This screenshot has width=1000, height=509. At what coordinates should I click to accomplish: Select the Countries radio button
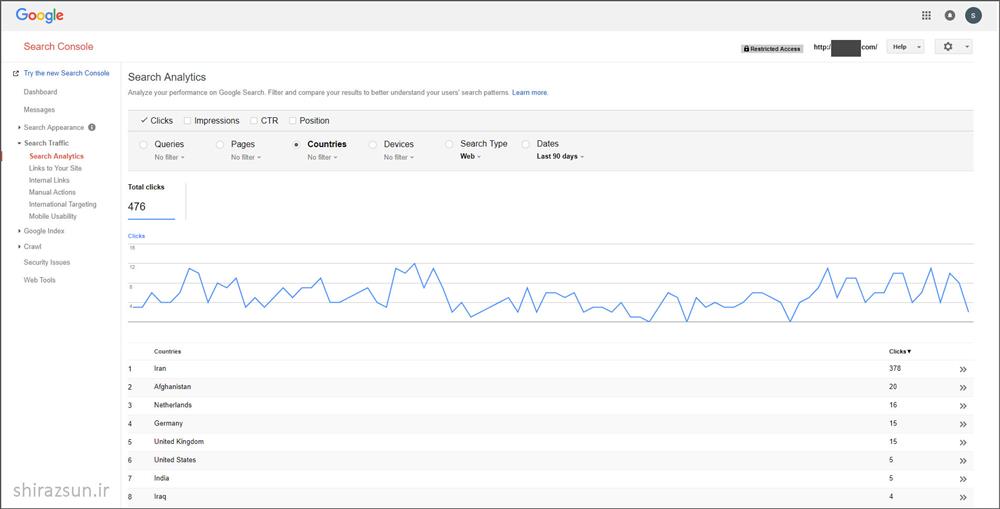point(297,145)
